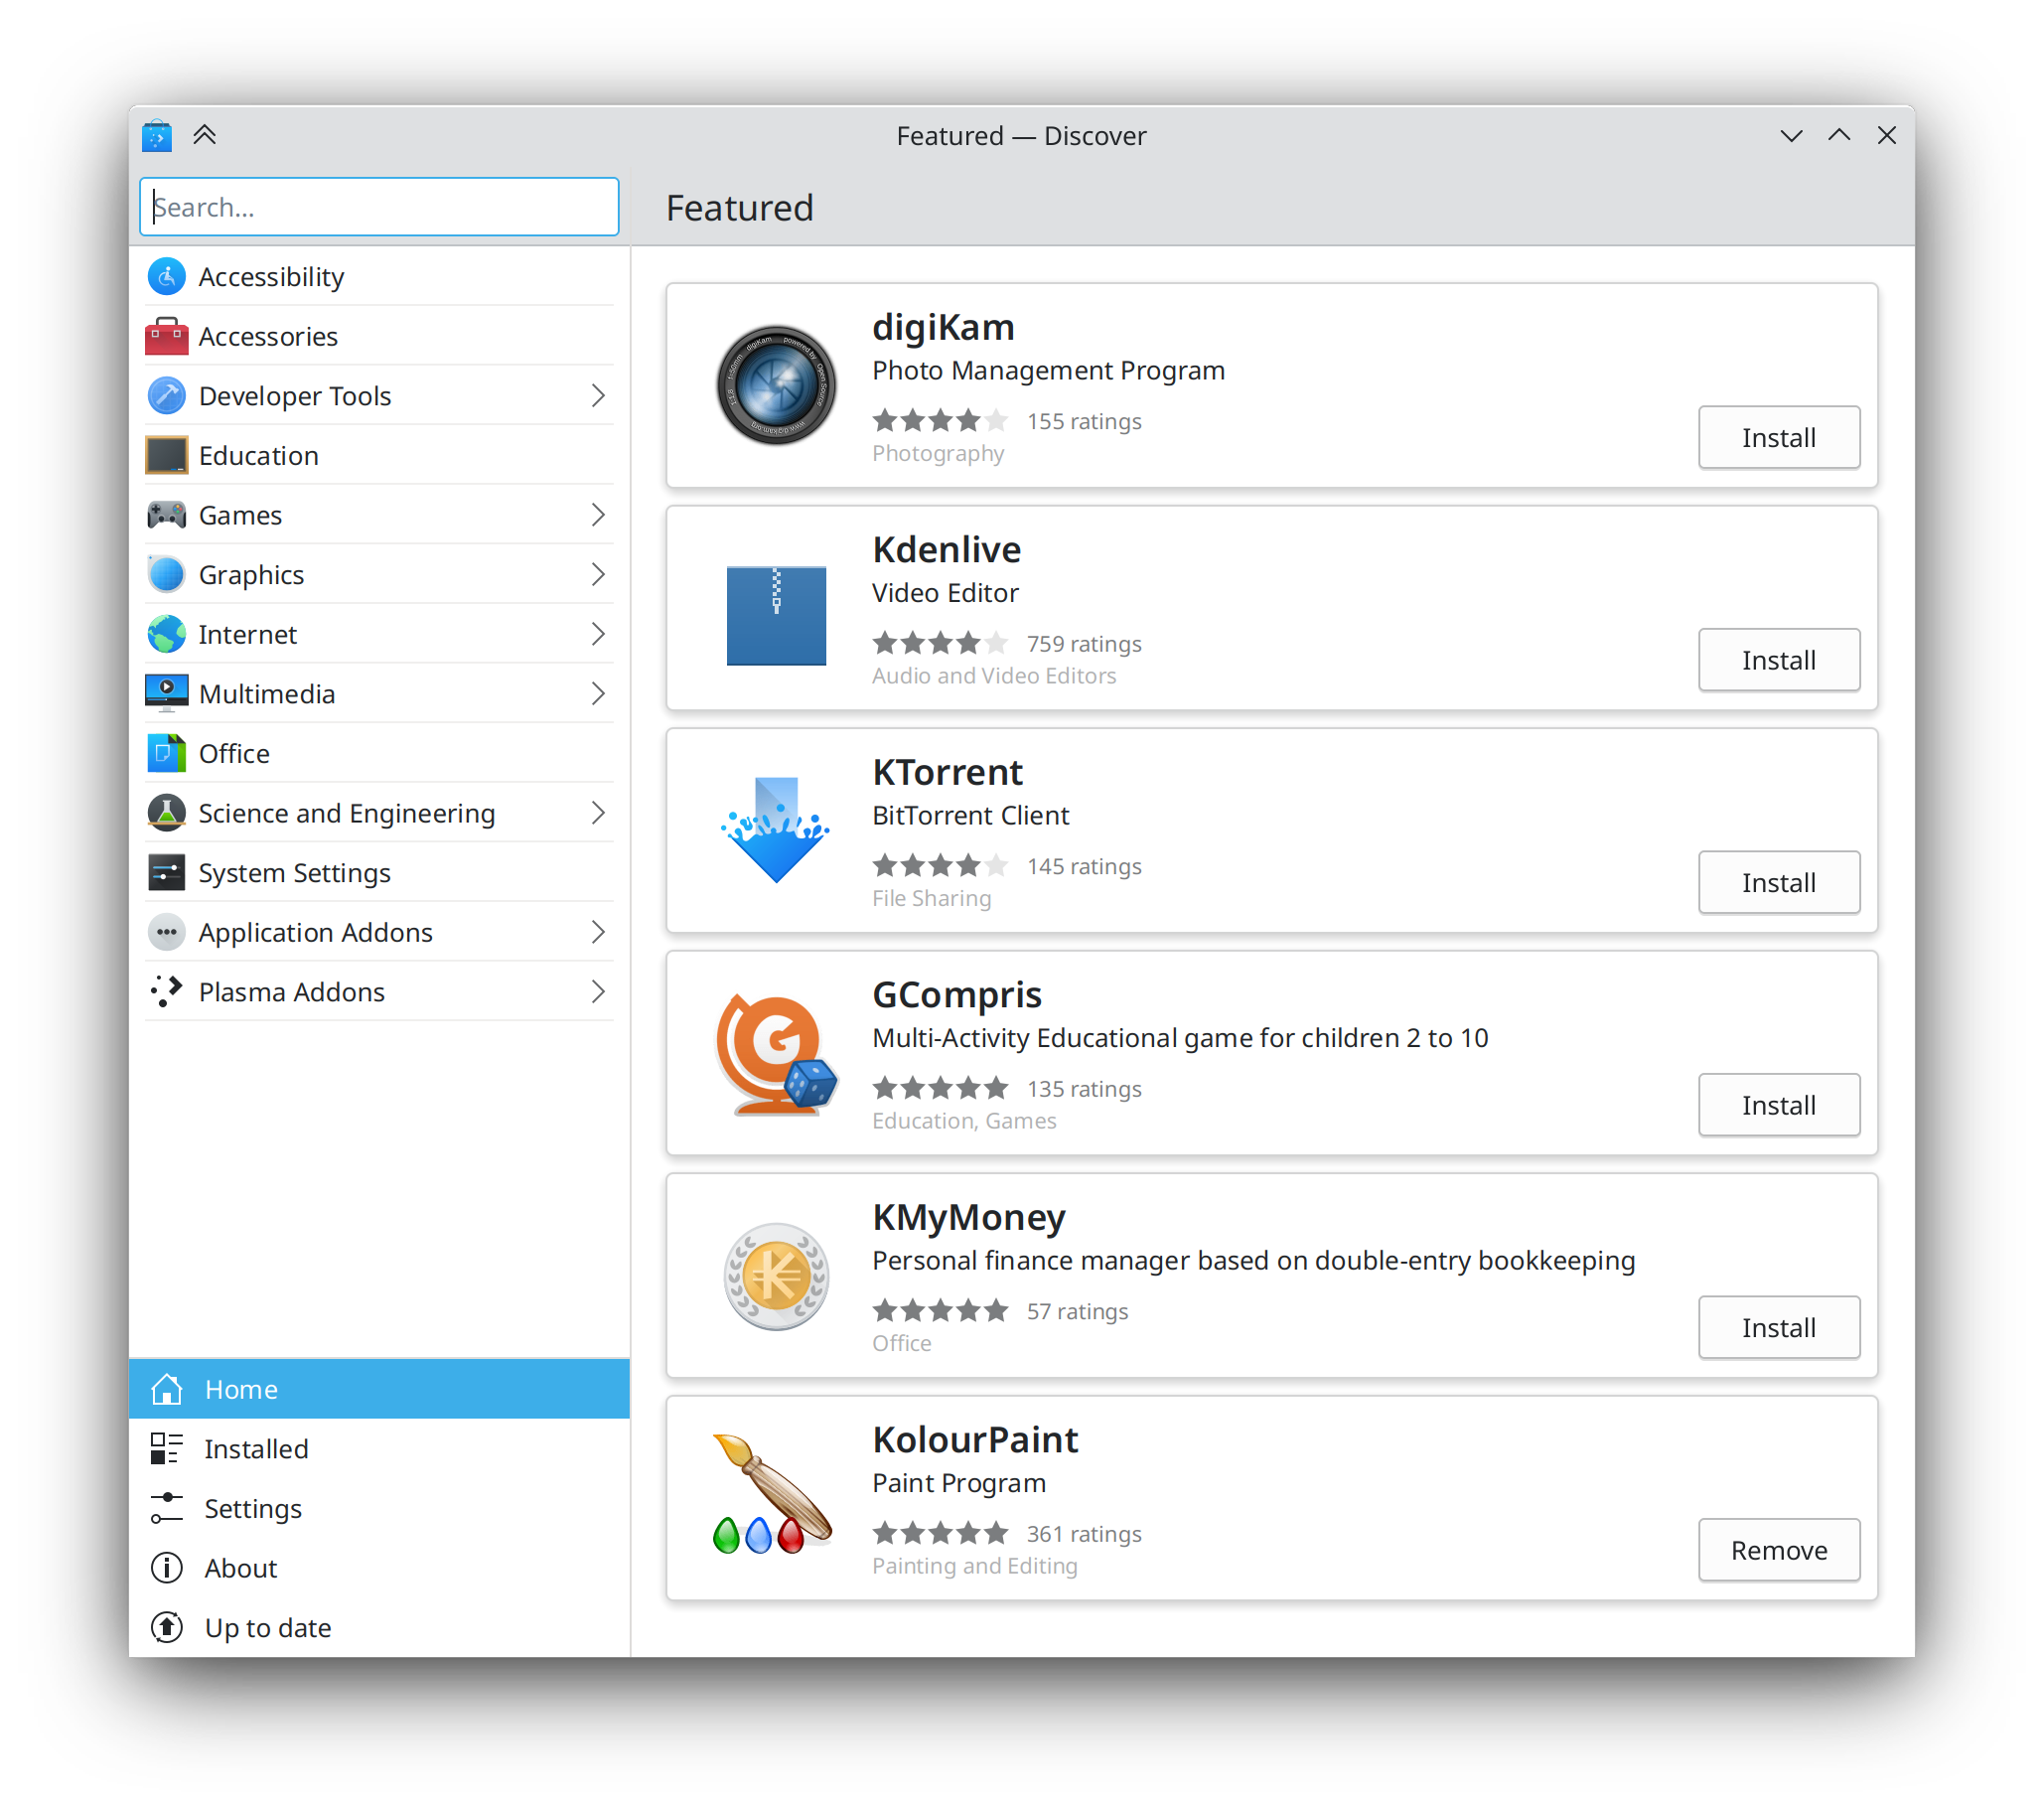This screenshot has width=2044, height=1810.
Task: Click the Multimedia category icon
Action: [x=168, y=693]
